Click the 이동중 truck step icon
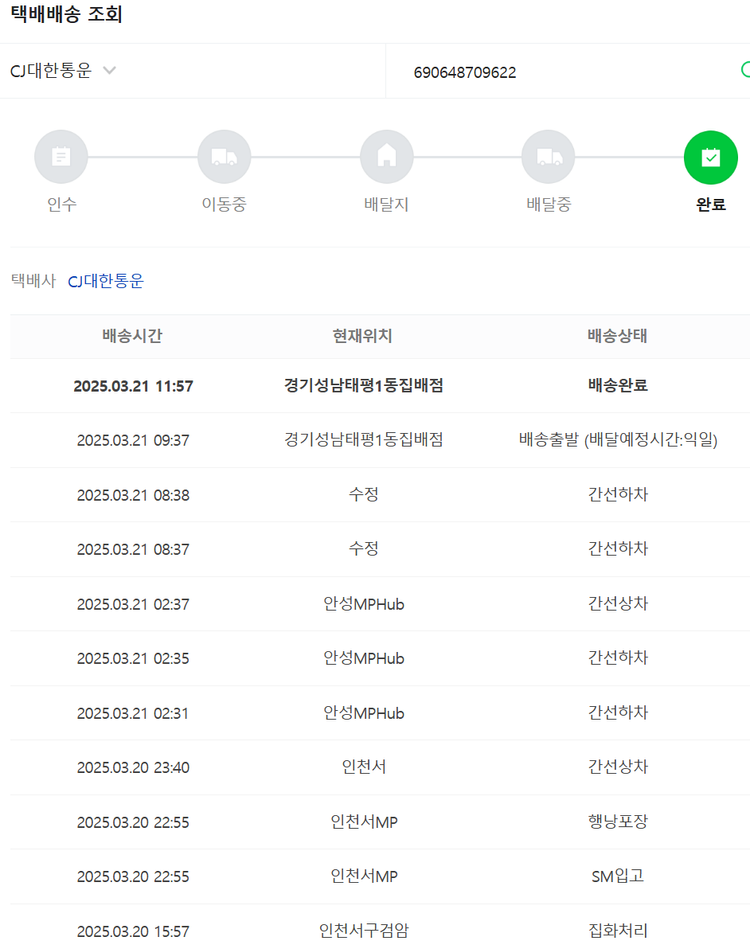Viewport: 750px width, 952px height. [x=224, y=157]
